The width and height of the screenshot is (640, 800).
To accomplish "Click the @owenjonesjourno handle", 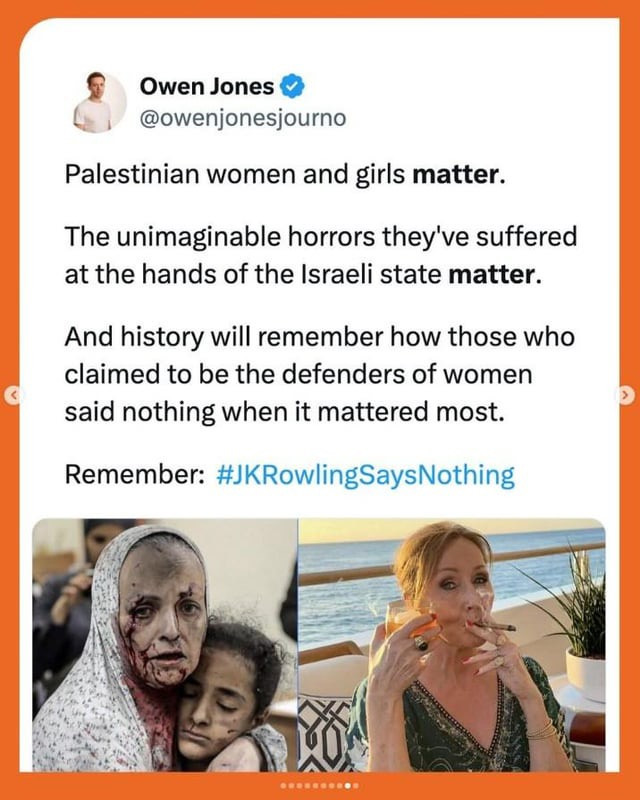I will (243, 118).
